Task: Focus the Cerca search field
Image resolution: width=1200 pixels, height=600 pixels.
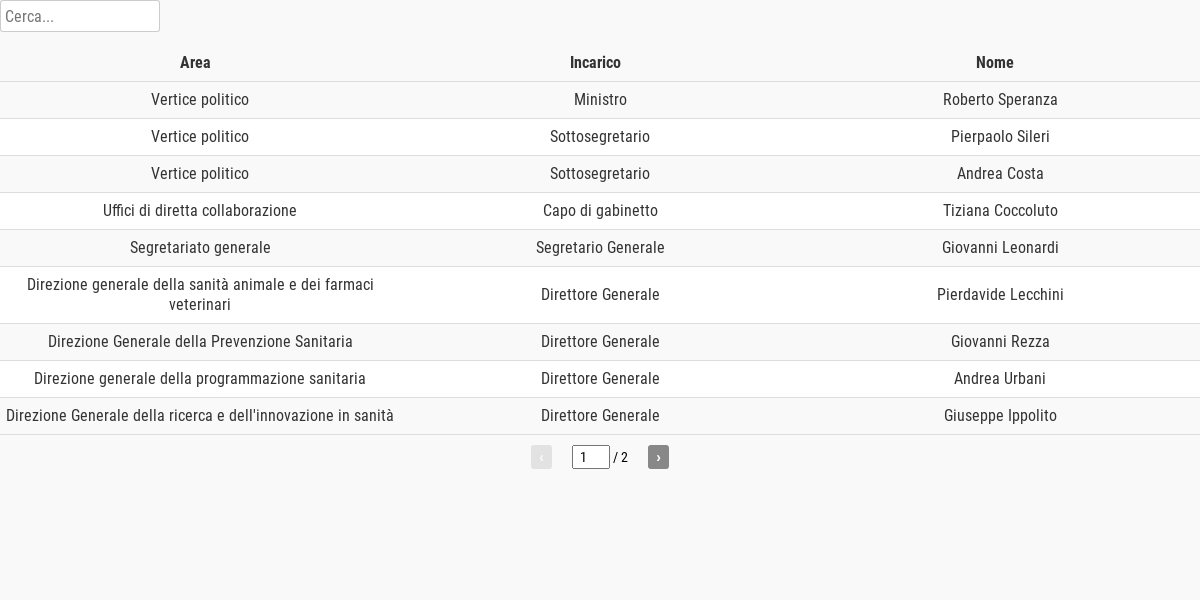Action: (80, 16)
